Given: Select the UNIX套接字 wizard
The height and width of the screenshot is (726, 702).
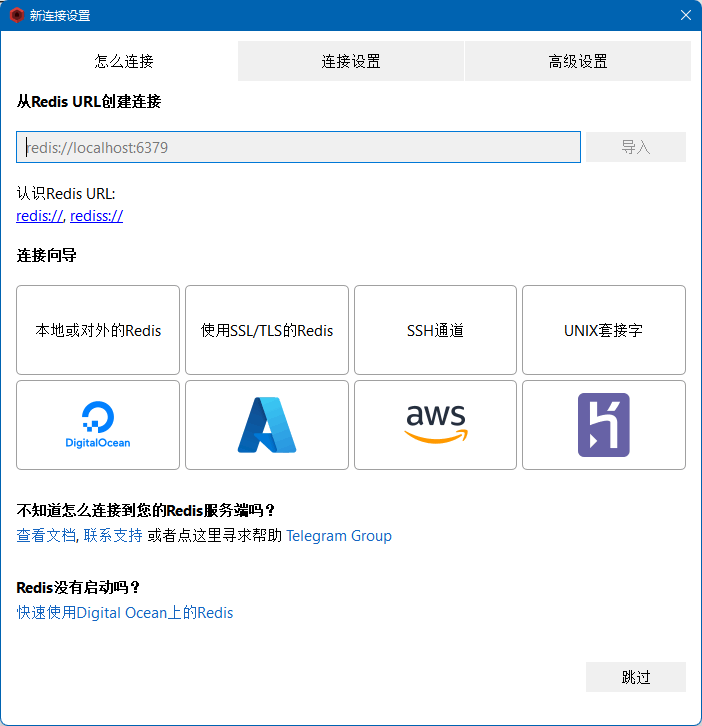Looking at the screenshot, I should click(x=604, y=330).
